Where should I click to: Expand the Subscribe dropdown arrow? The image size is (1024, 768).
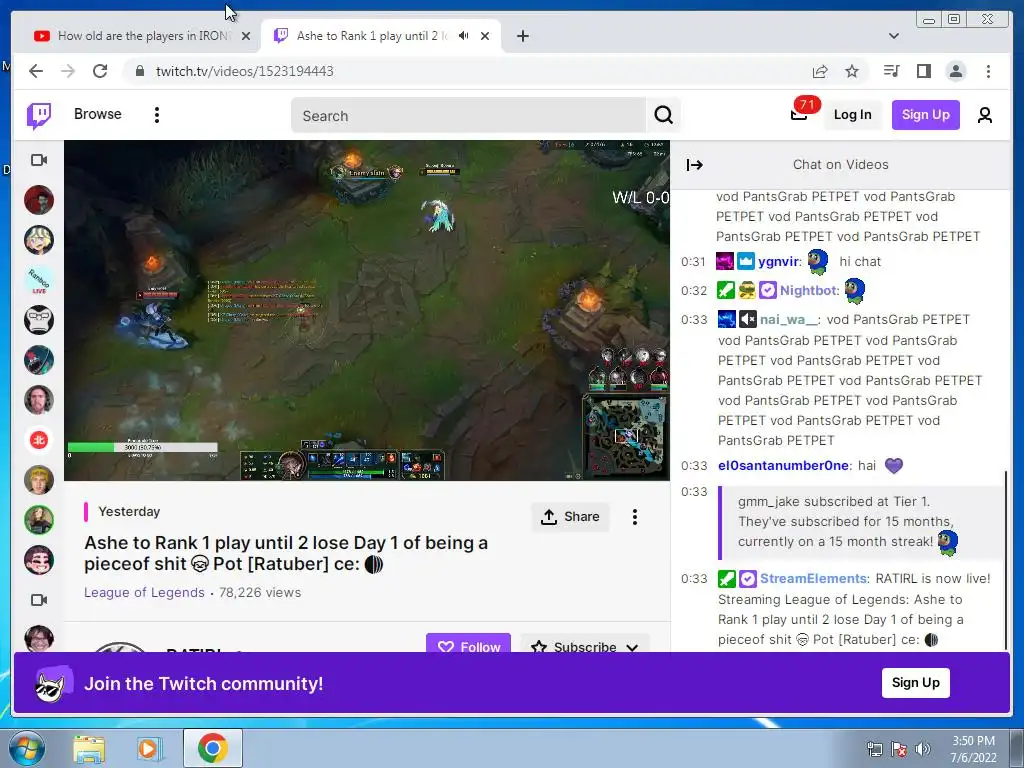(x=632, y=647)
